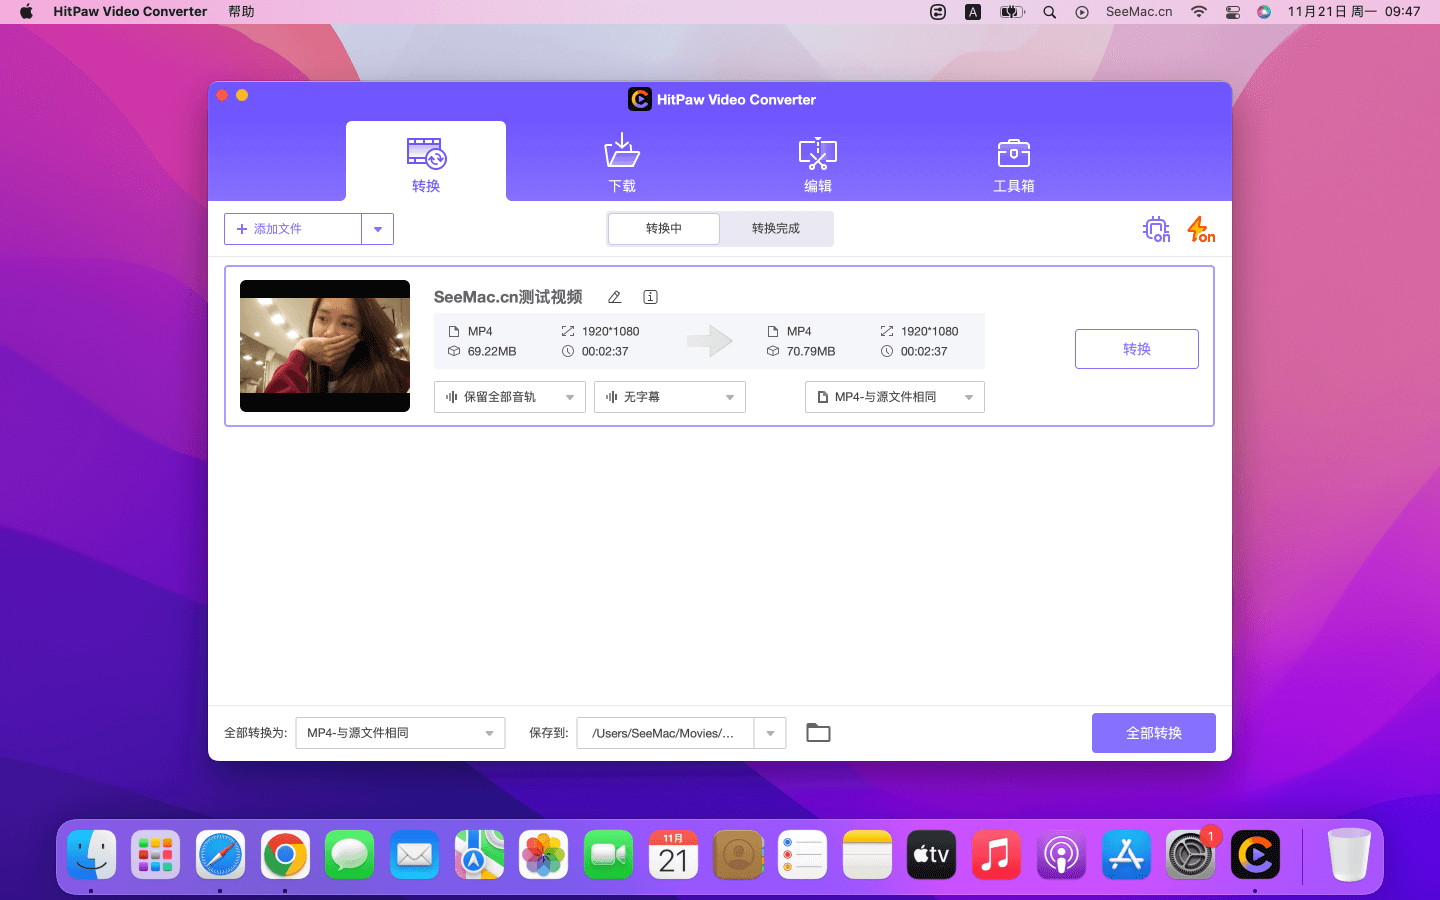Open the output folder icon
Viewport: 1440px width, 900px height.
[x=818, y=733]
